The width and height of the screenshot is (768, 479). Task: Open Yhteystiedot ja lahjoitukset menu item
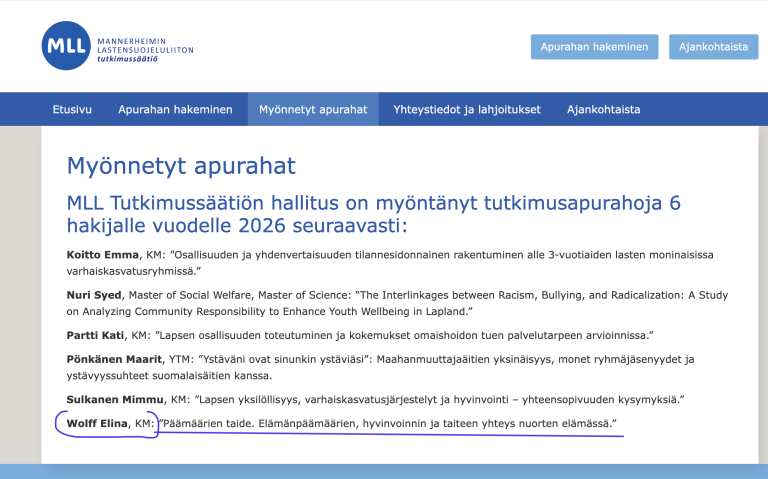click(x=467, y=109)
